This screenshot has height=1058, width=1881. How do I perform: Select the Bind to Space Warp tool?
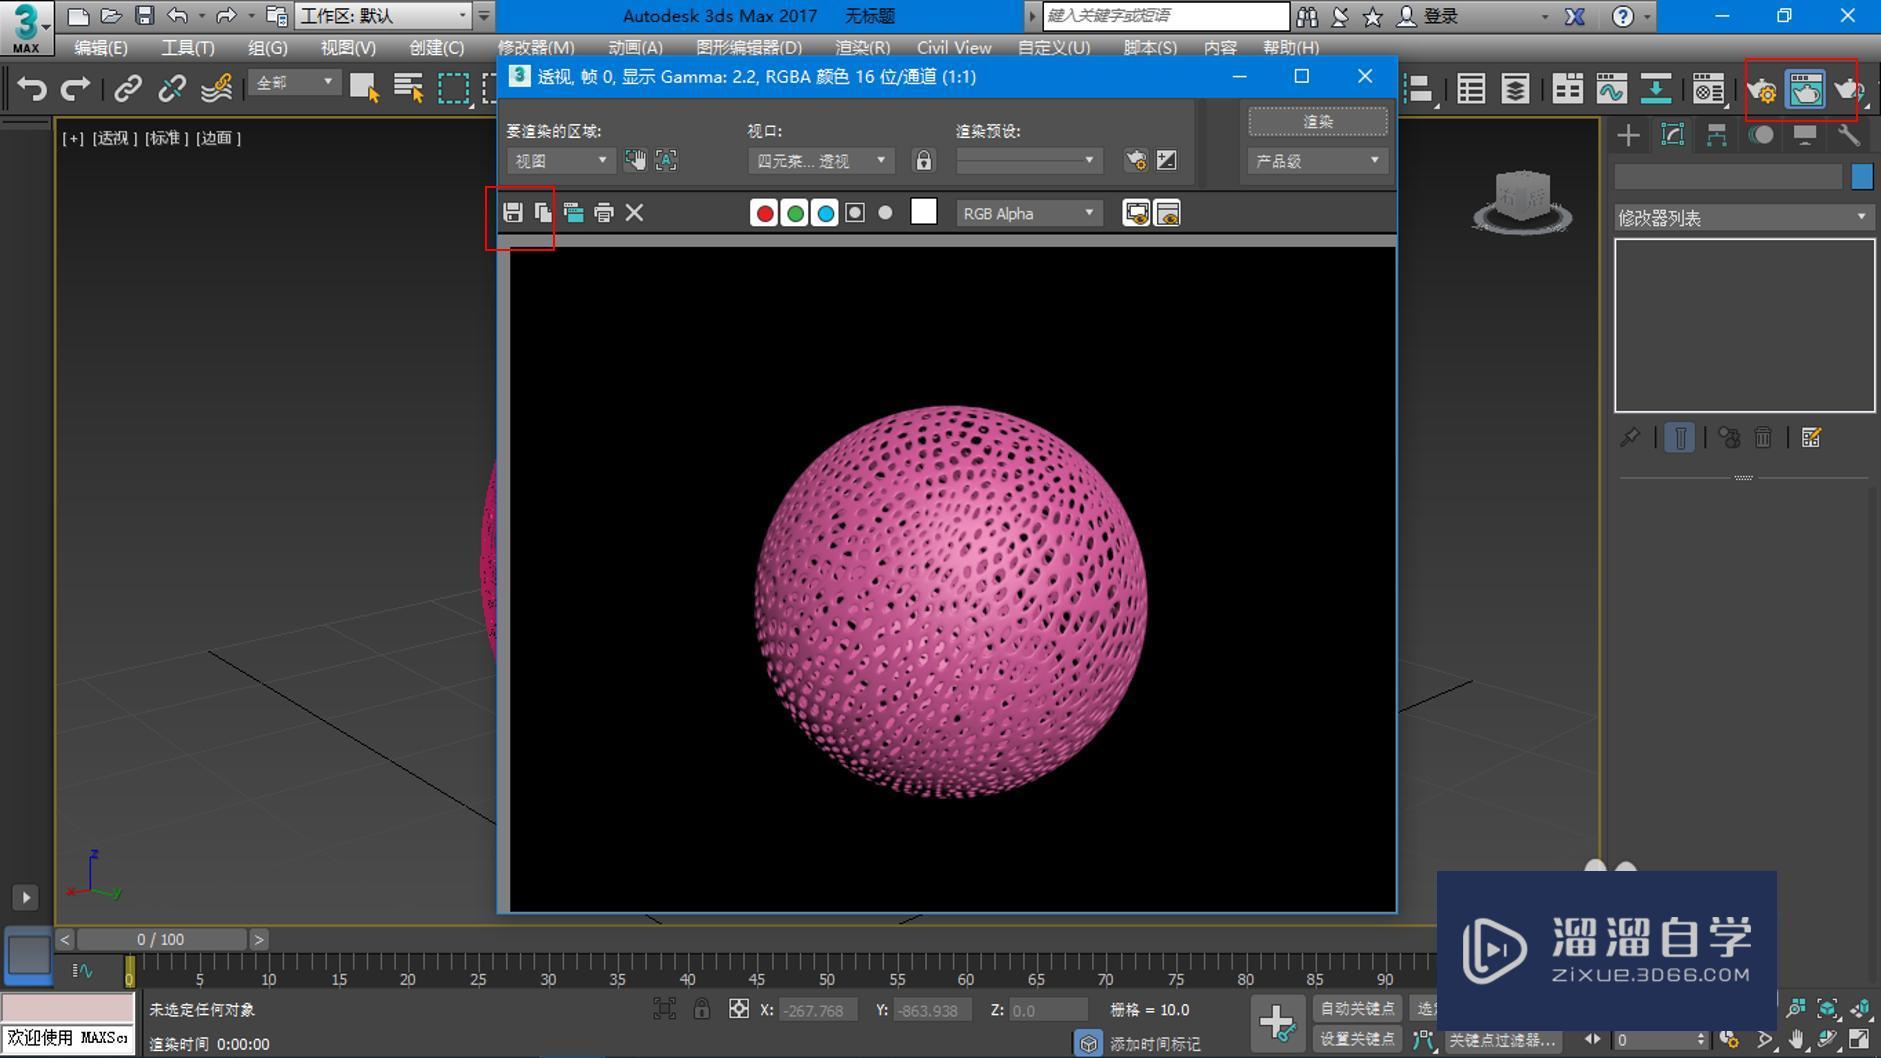tap(216, 89)
